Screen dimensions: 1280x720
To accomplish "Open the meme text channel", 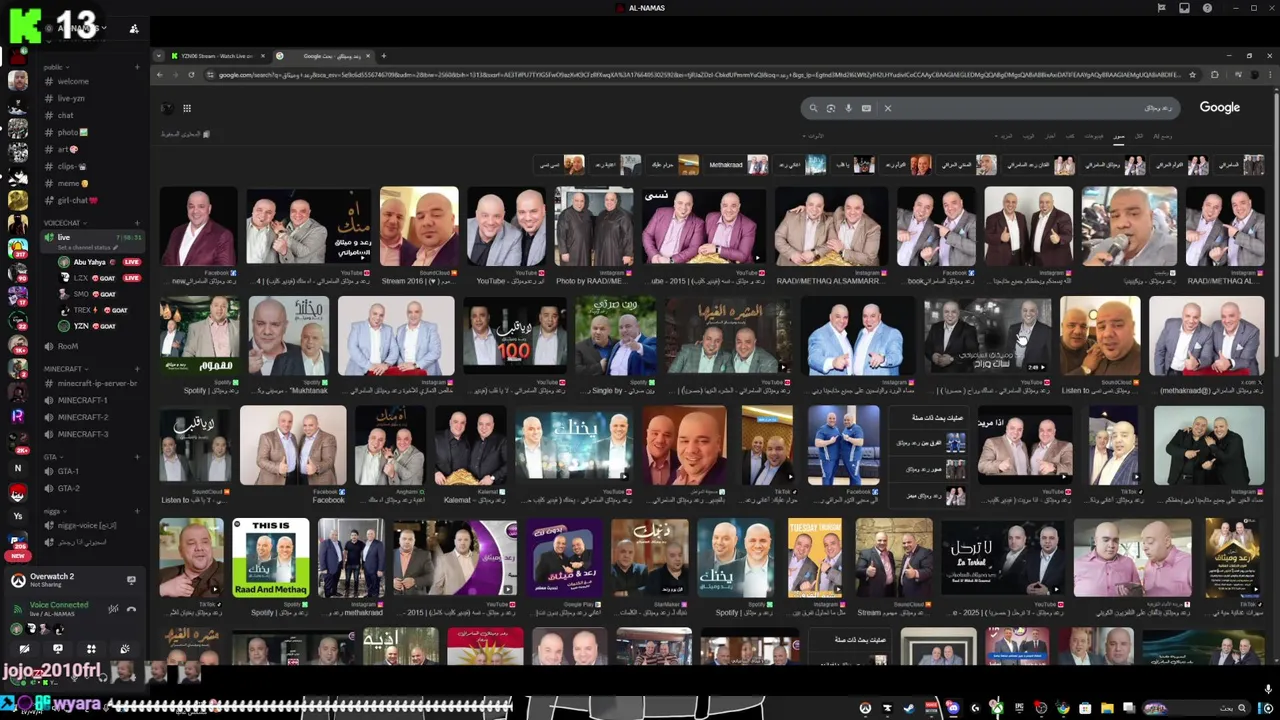I will click(x=90, y=183).
